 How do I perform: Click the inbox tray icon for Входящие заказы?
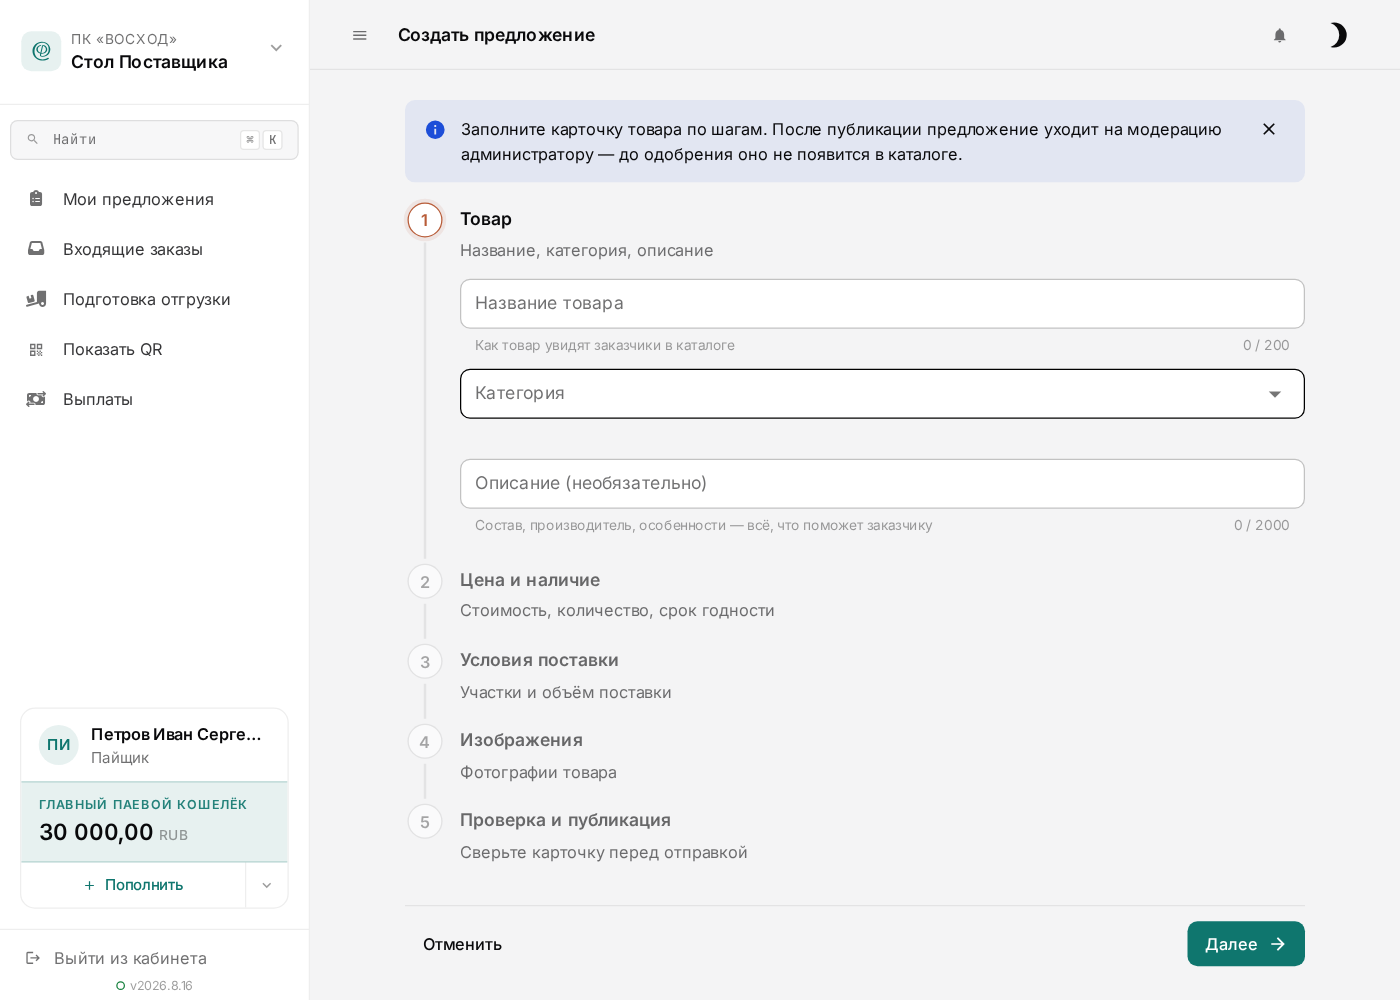pos(36,248)
